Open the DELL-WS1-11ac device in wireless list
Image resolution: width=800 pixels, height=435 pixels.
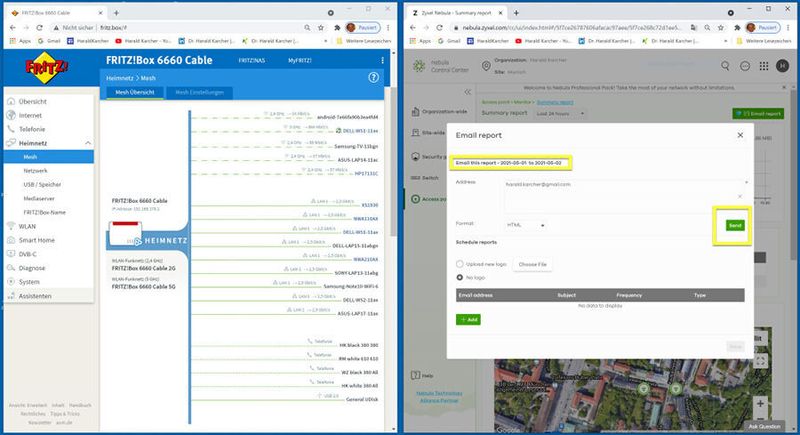click(x=360, y=131)
